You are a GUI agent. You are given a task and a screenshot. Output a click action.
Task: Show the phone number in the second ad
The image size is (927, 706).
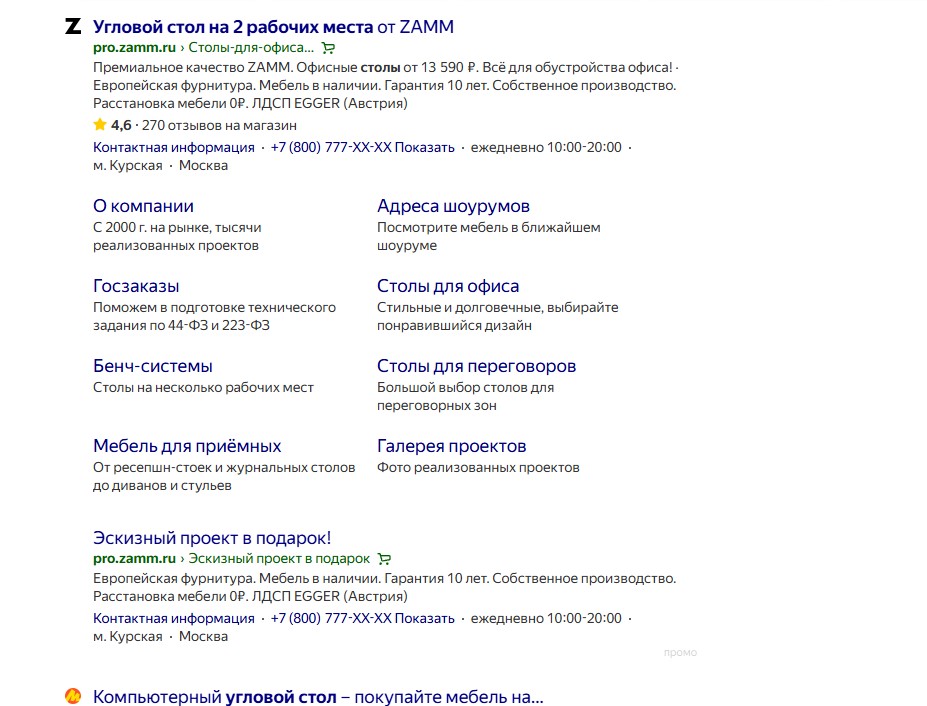[362, 618]
